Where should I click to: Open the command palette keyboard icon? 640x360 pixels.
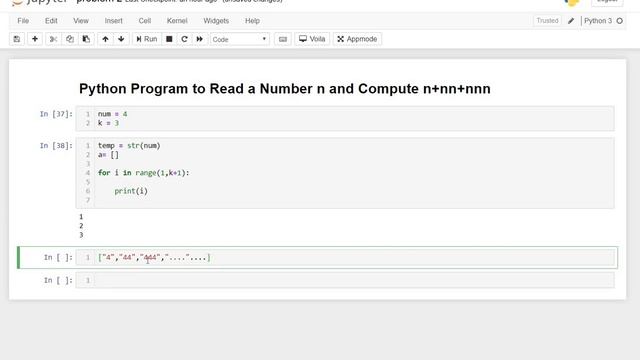pos(283,39)
